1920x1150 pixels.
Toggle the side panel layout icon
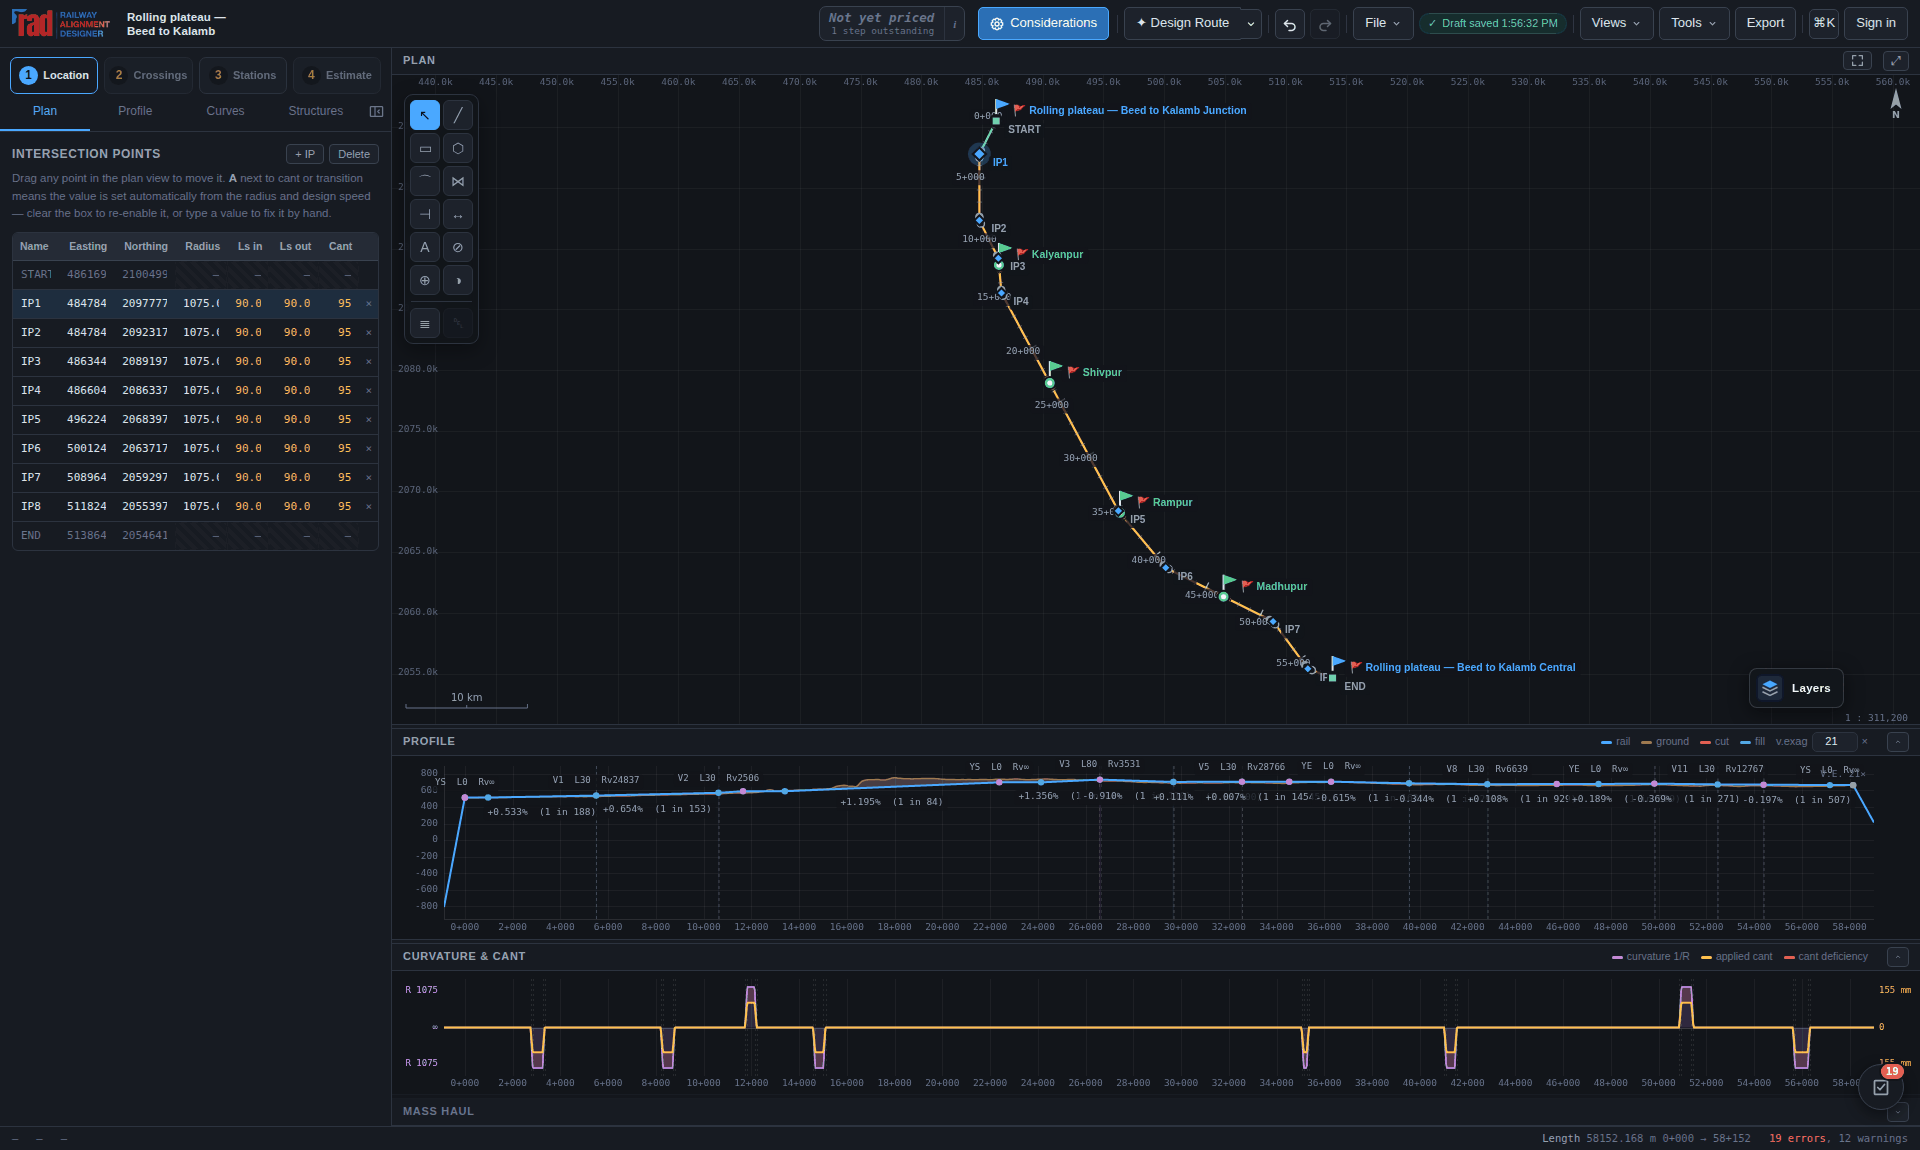376,111
